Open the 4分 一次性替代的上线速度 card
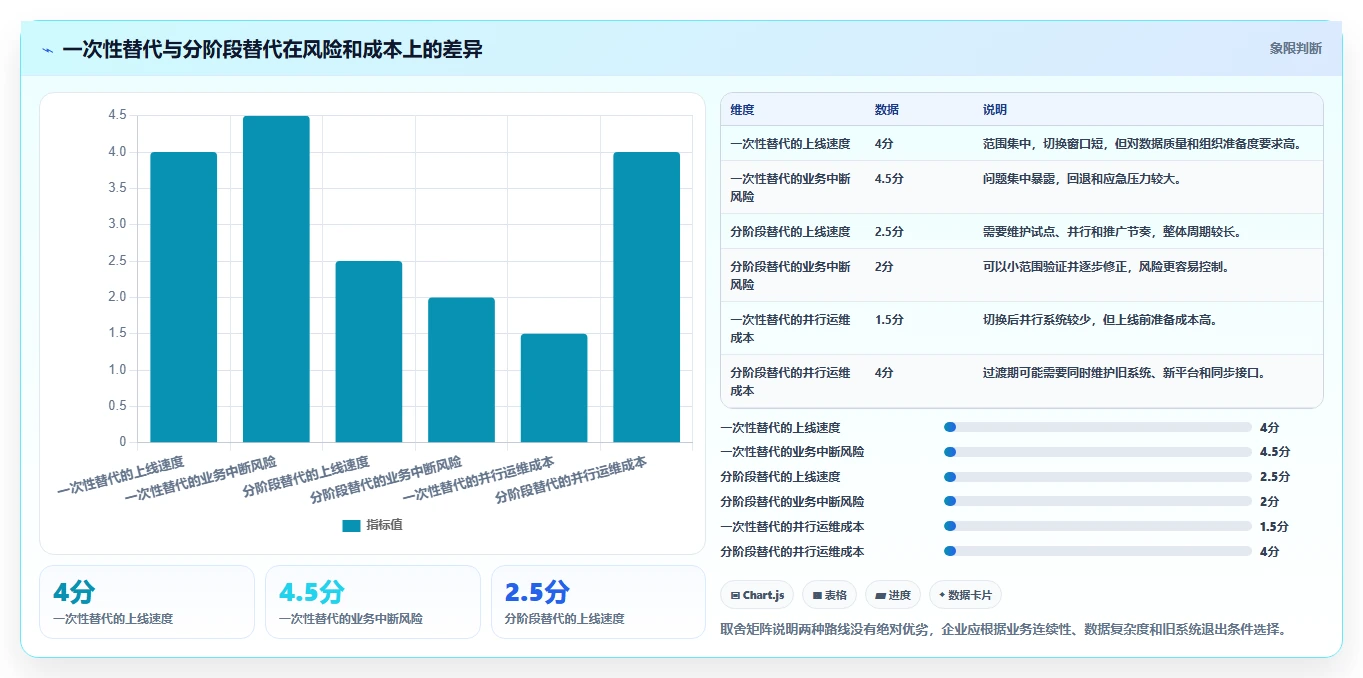1363x678 pixels. coord(147,602)
